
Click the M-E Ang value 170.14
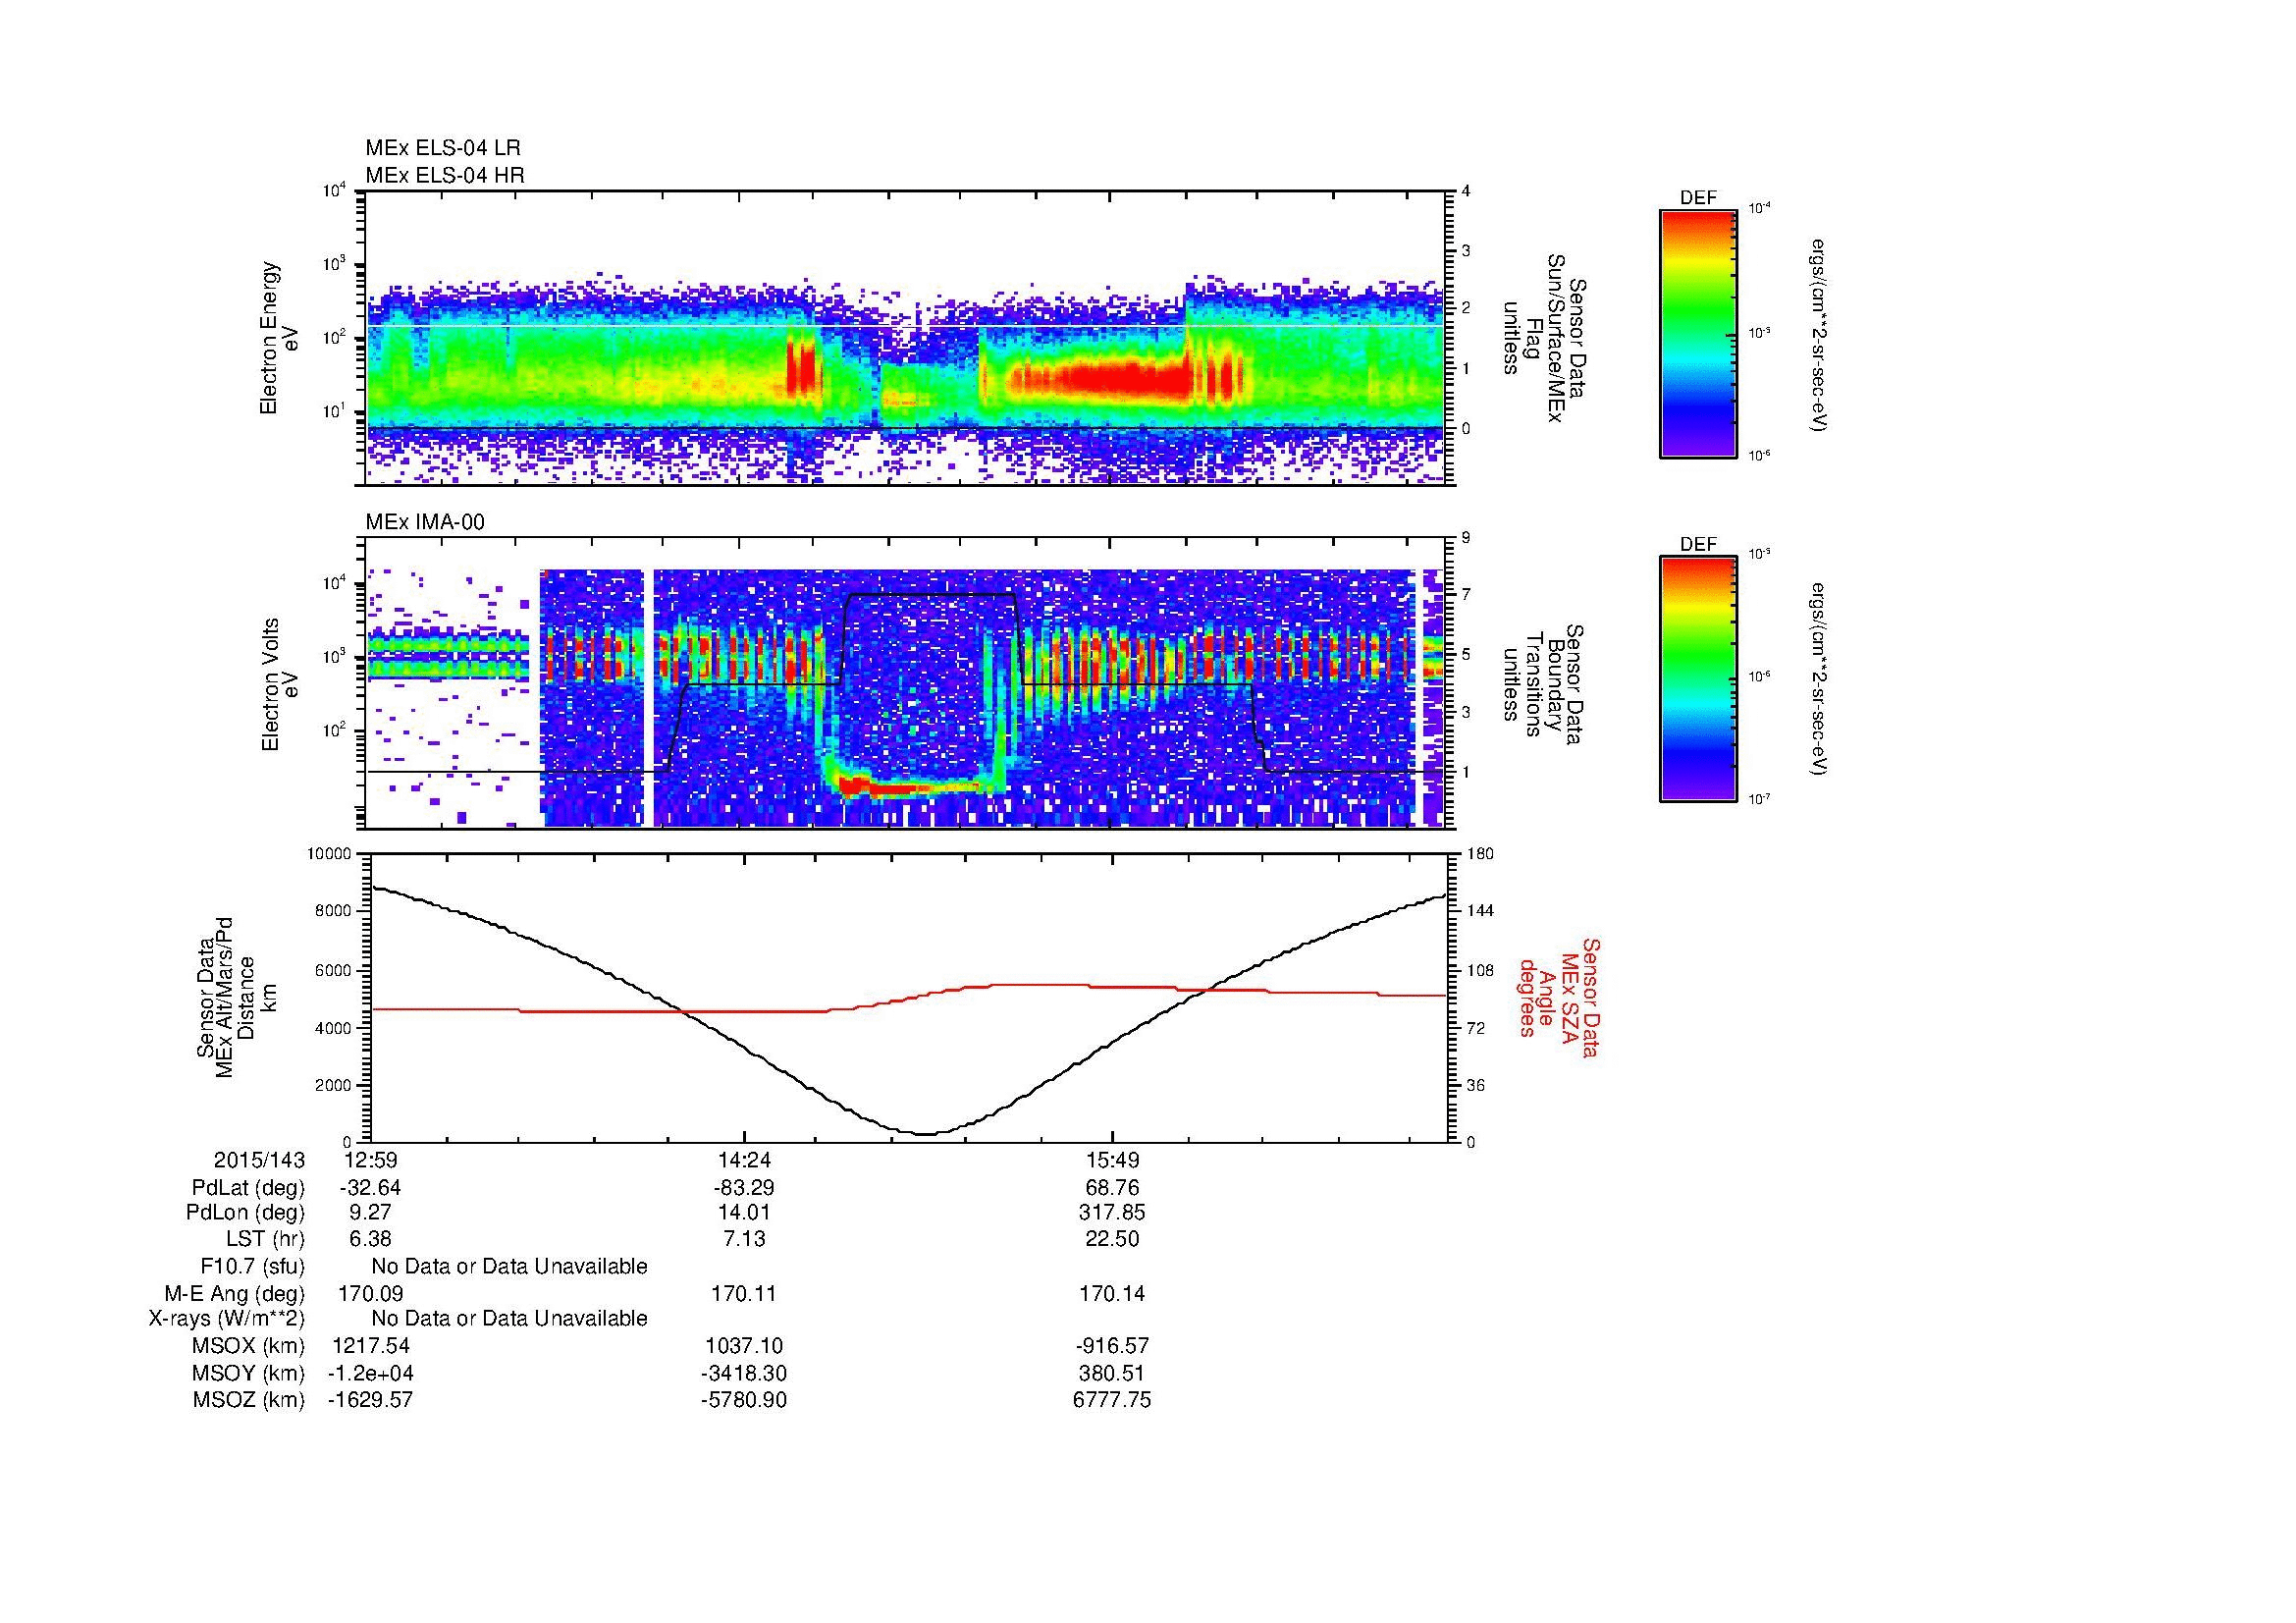[x=1112, y=1294]
